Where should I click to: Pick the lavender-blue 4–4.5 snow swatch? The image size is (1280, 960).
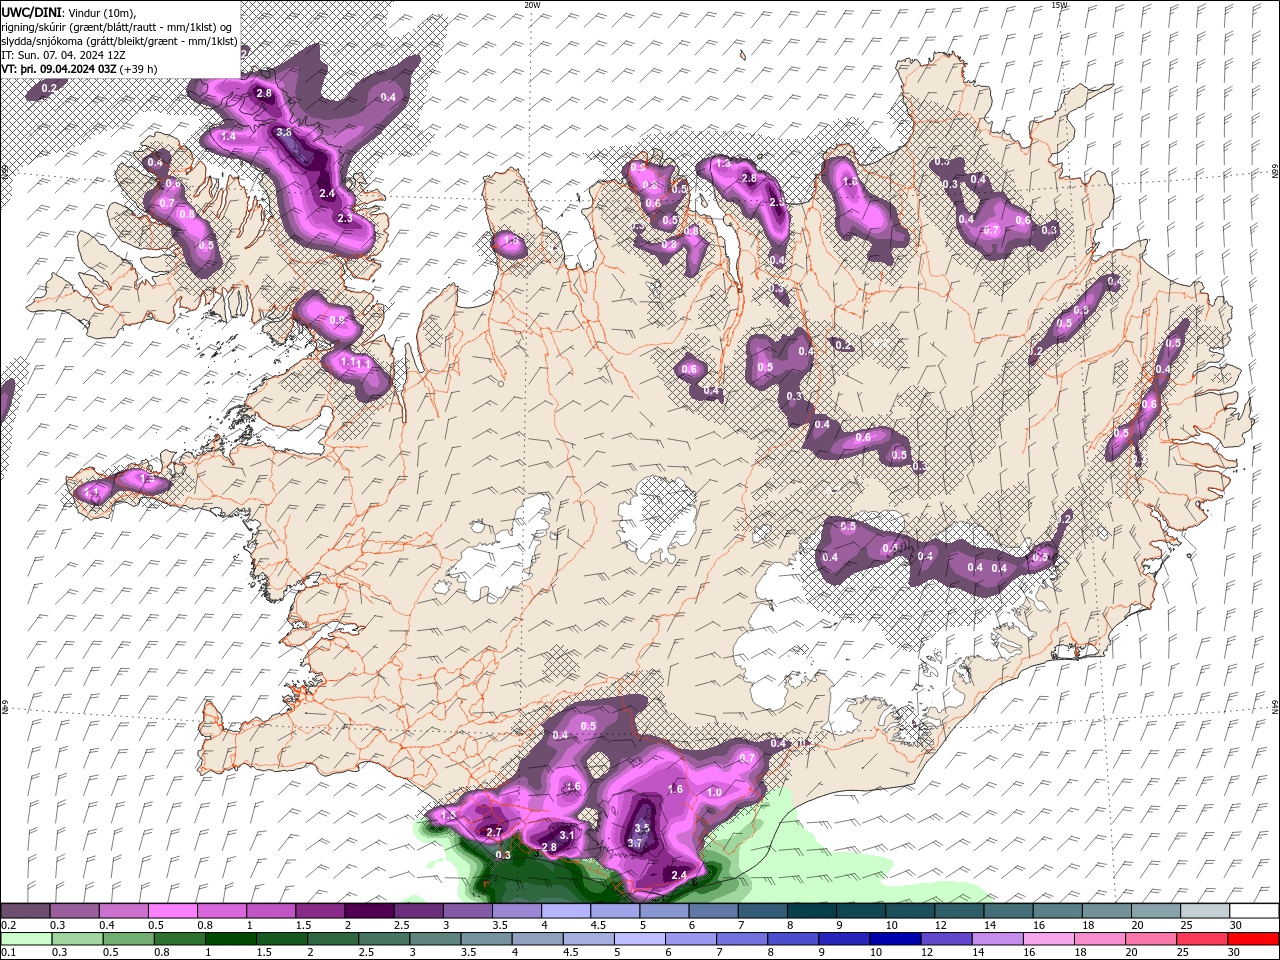[x=565, y=911]
